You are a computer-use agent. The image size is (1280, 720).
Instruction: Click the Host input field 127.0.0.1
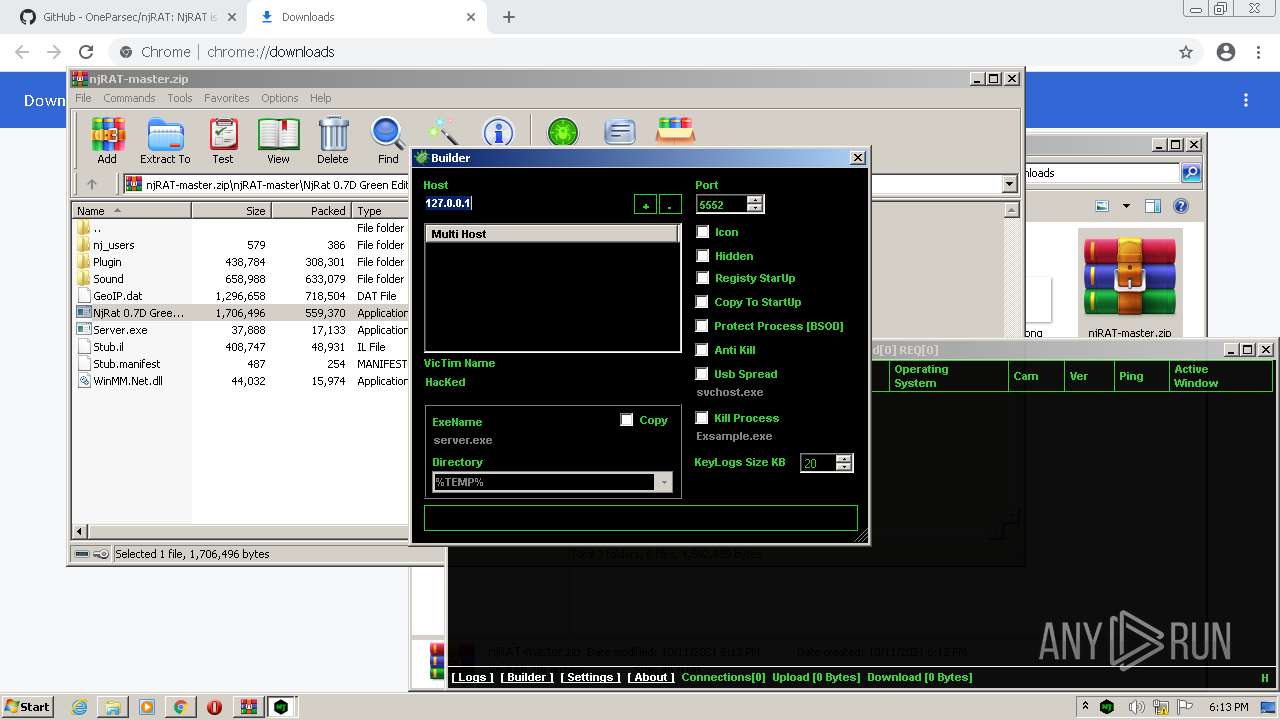(526, 203)
